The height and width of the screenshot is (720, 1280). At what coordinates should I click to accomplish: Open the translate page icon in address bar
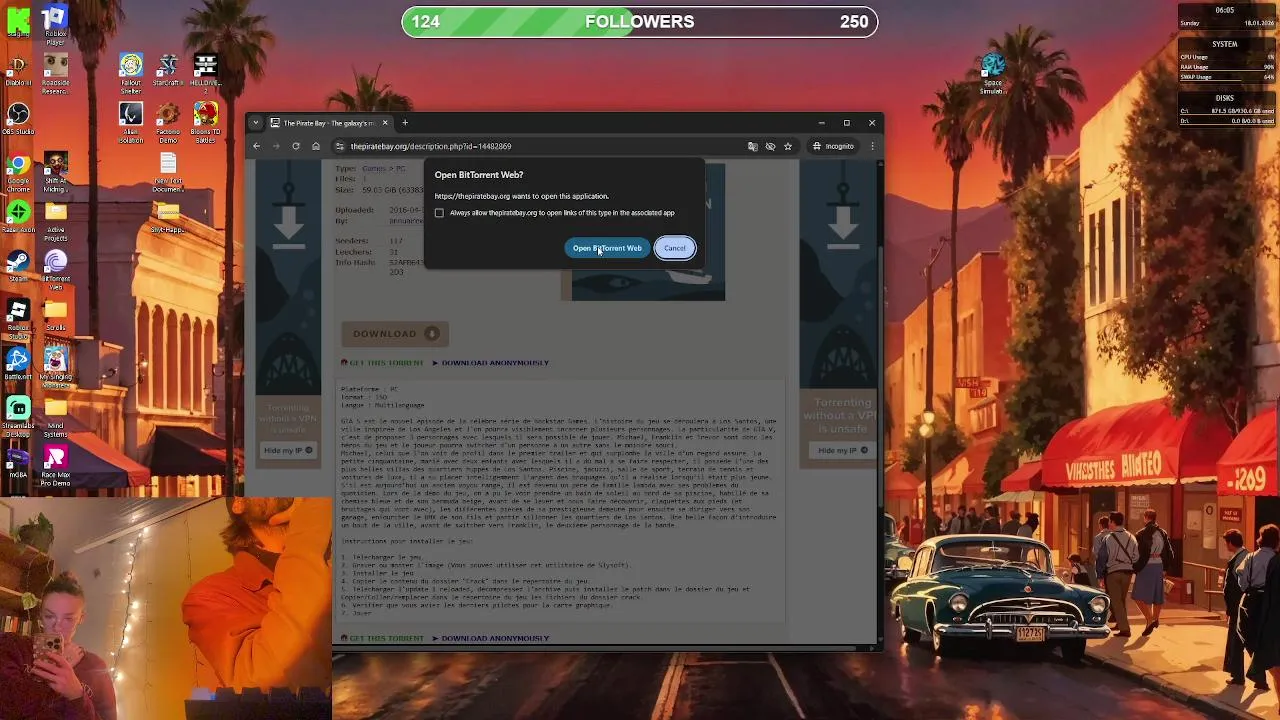(753, 146)
